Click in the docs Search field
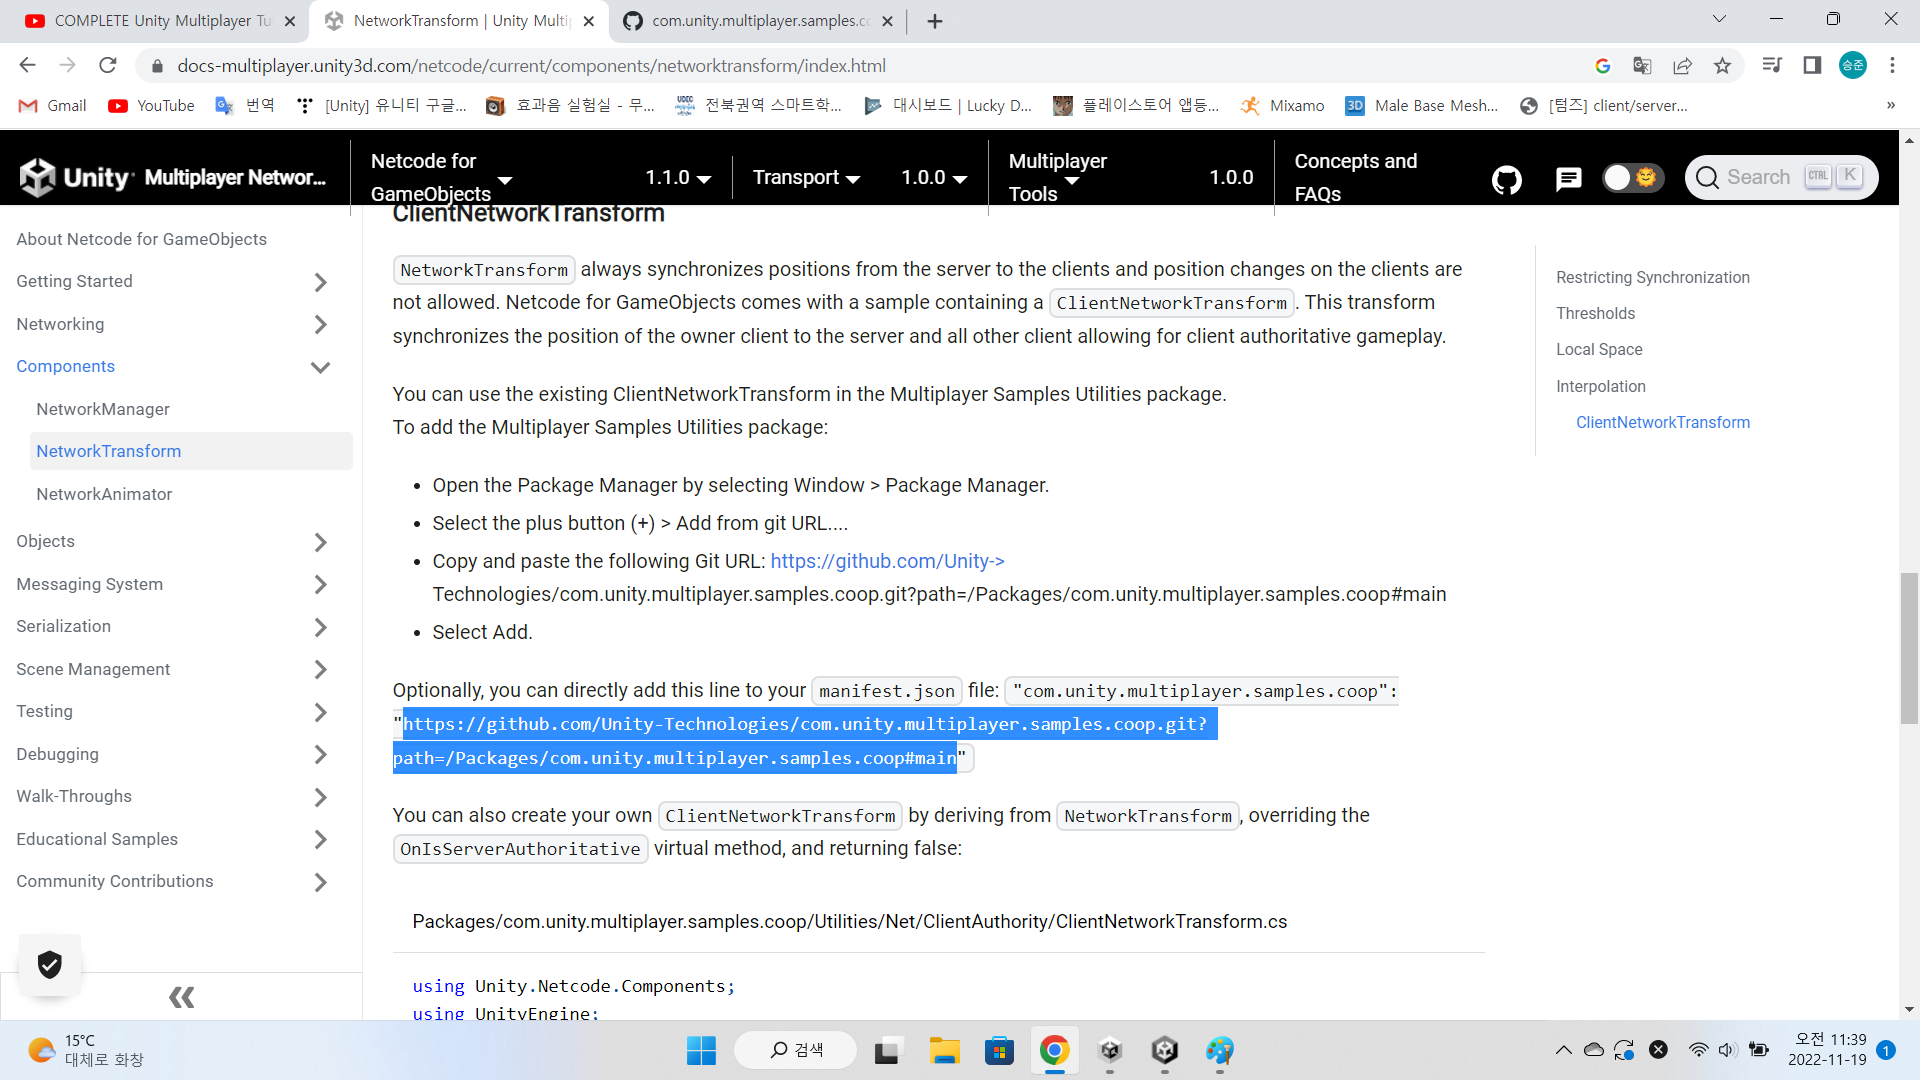The image size is (1920, 1080). pyautogui.click(x=1760, y=178)
